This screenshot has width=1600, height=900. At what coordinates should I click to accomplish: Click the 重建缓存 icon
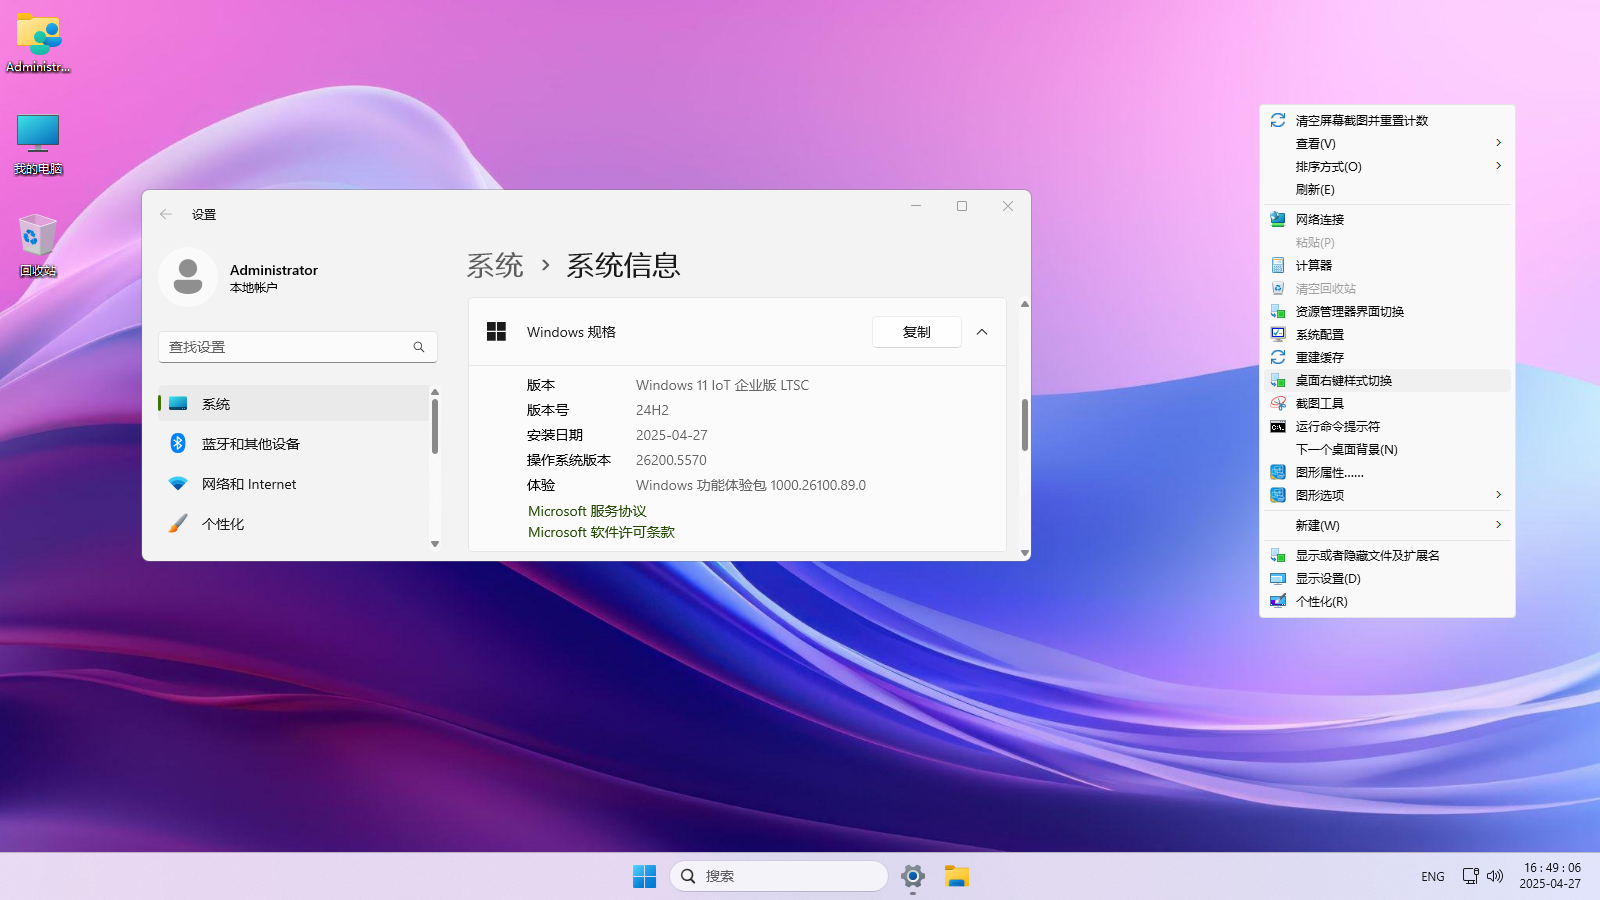tap(1278, 357)
